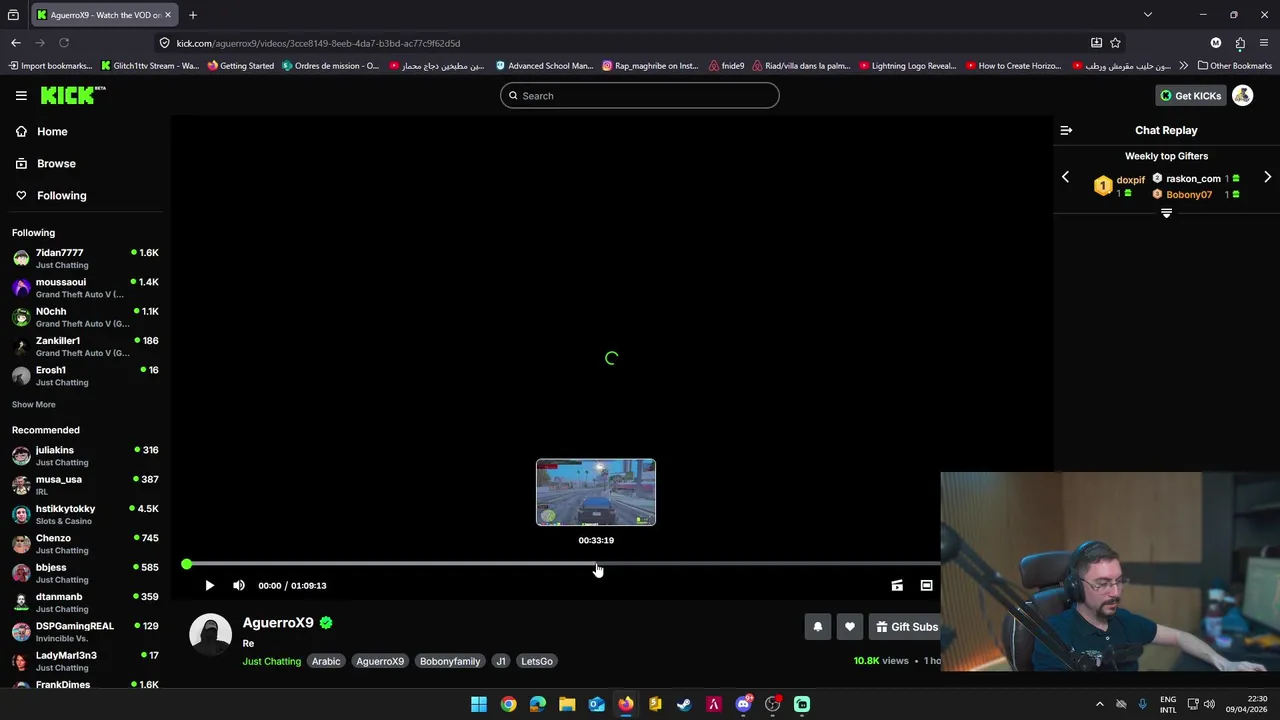The height and width of the screenshot is (720, 1280).
Task: Open the Windows Start menu
Action: (479, 704)
